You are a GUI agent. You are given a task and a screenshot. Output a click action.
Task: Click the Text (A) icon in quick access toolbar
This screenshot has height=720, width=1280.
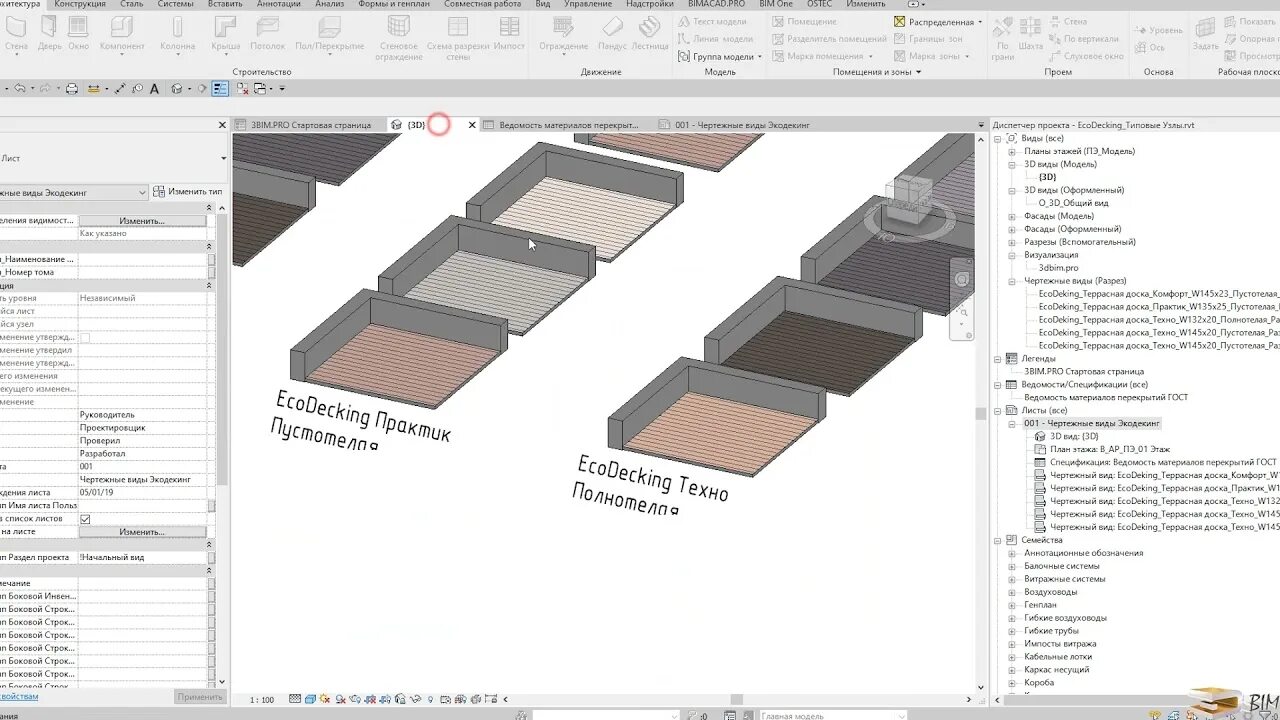155,89
